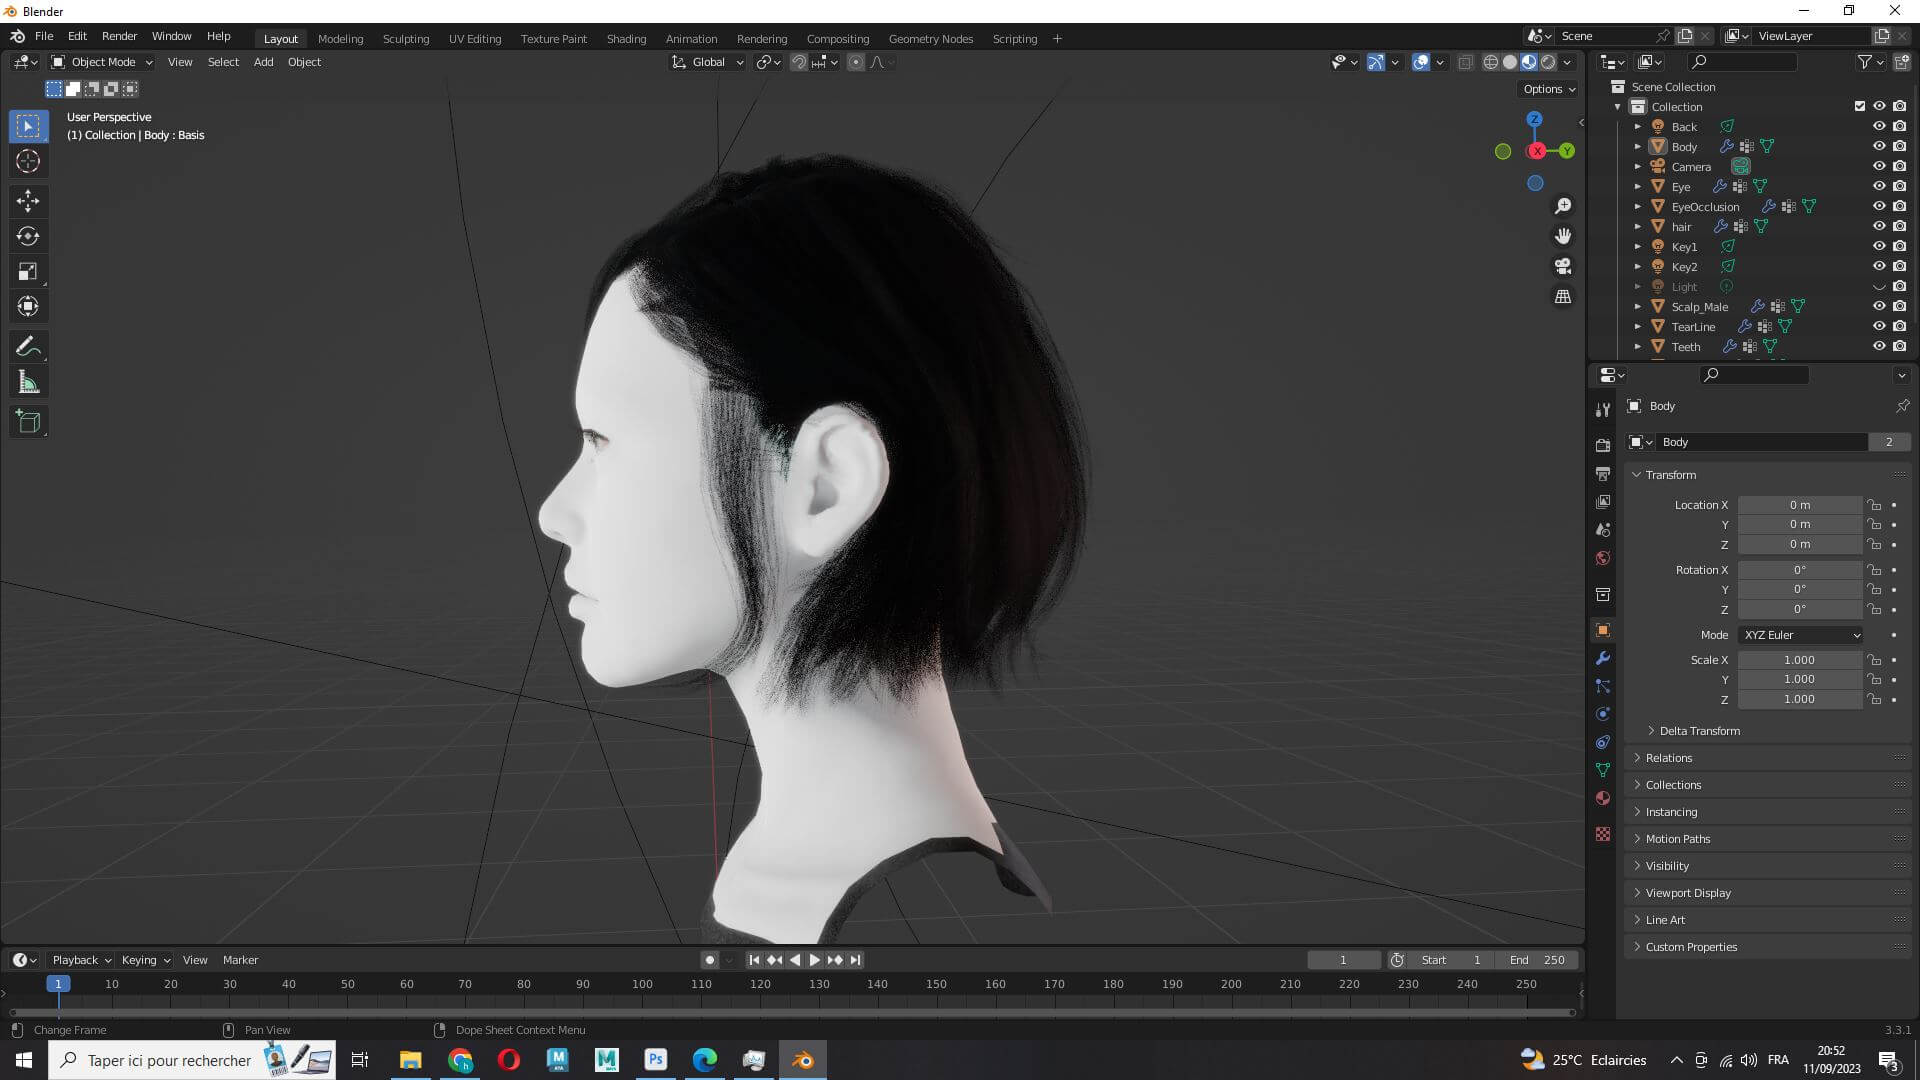
Task: Hide the Scalp_Male object eye toggle
Action: [1879, 306]
